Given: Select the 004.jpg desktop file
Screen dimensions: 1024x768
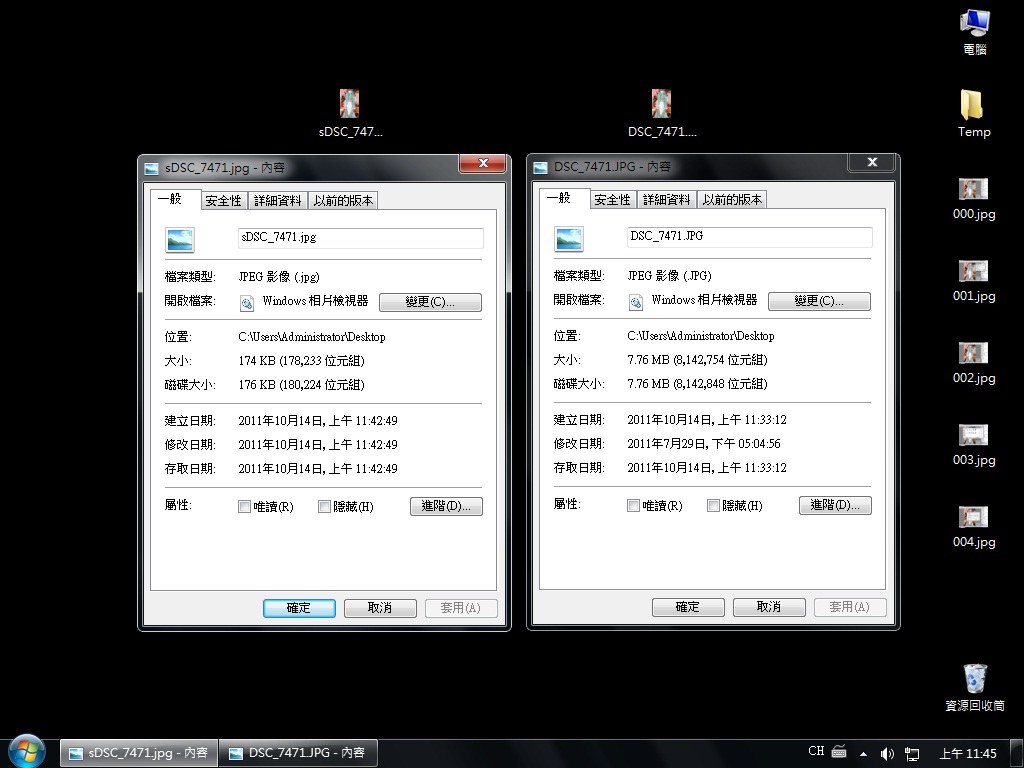Looking at the screenshot, I should [x=973, y=518].
